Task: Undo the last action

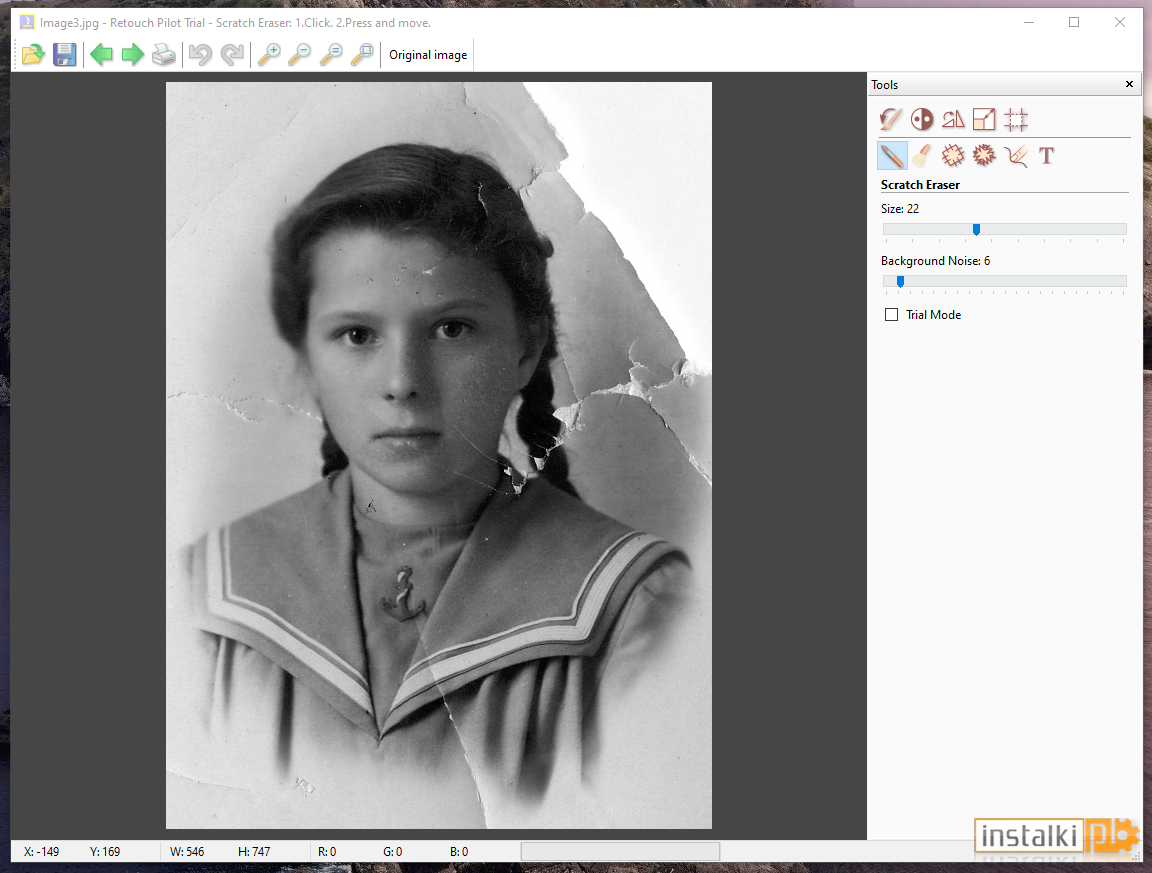Action: coord(200,54)
